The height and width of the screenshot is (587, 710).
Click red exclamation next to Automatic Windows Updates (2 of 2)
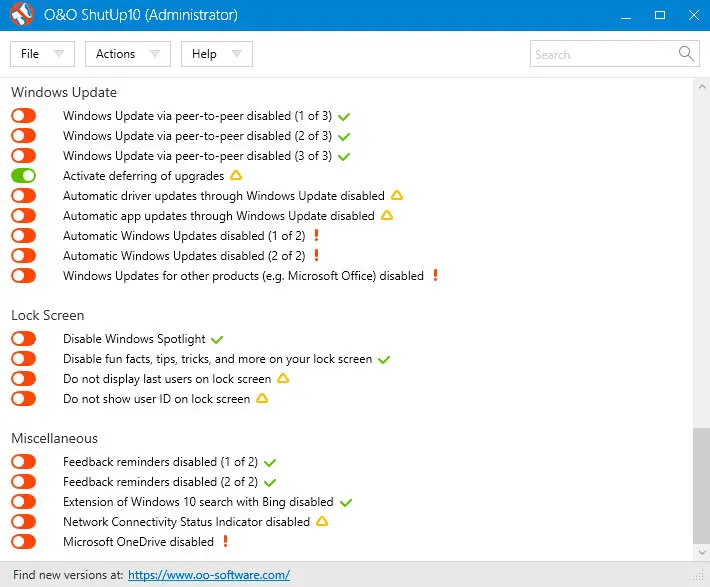317,255
